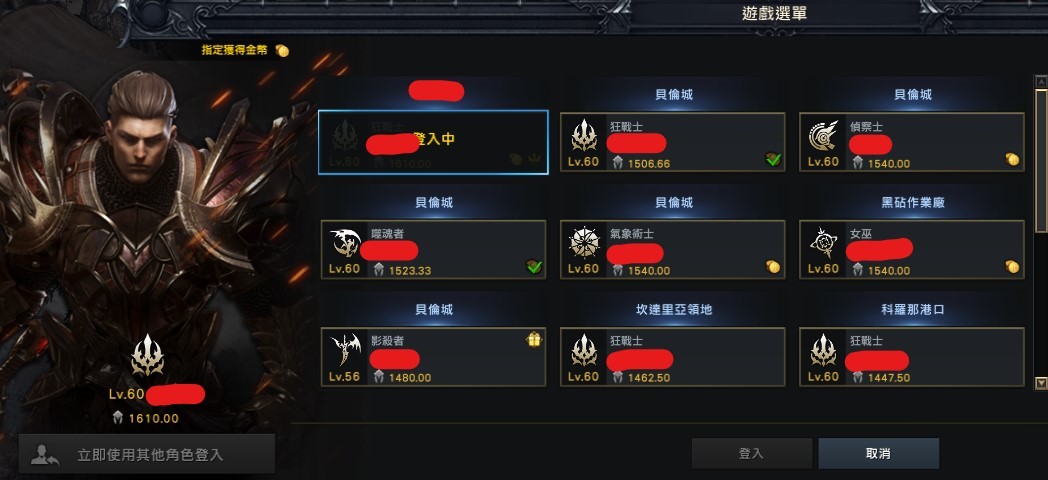
Task: Click the Sorceress class icon
Action: [x=823, y=243]
